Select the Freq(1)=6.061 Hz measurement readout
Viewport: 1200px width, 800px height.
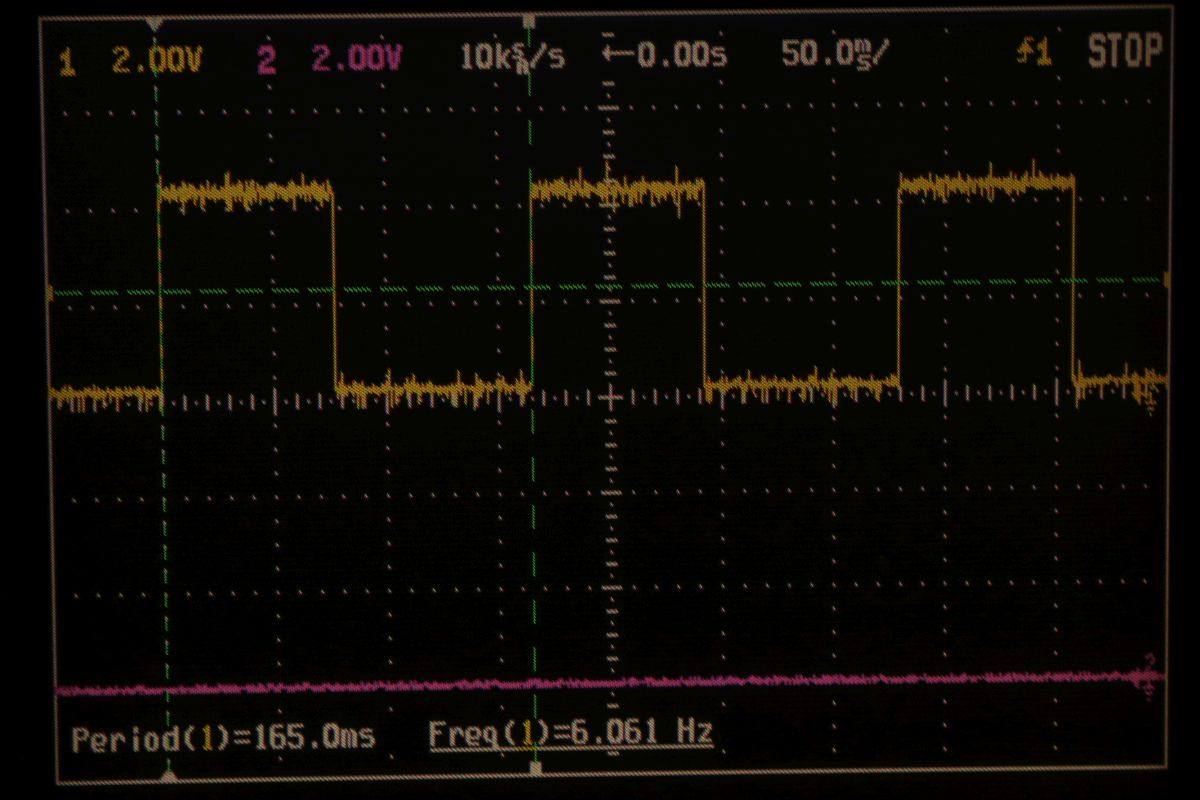(x=570, y=733)
